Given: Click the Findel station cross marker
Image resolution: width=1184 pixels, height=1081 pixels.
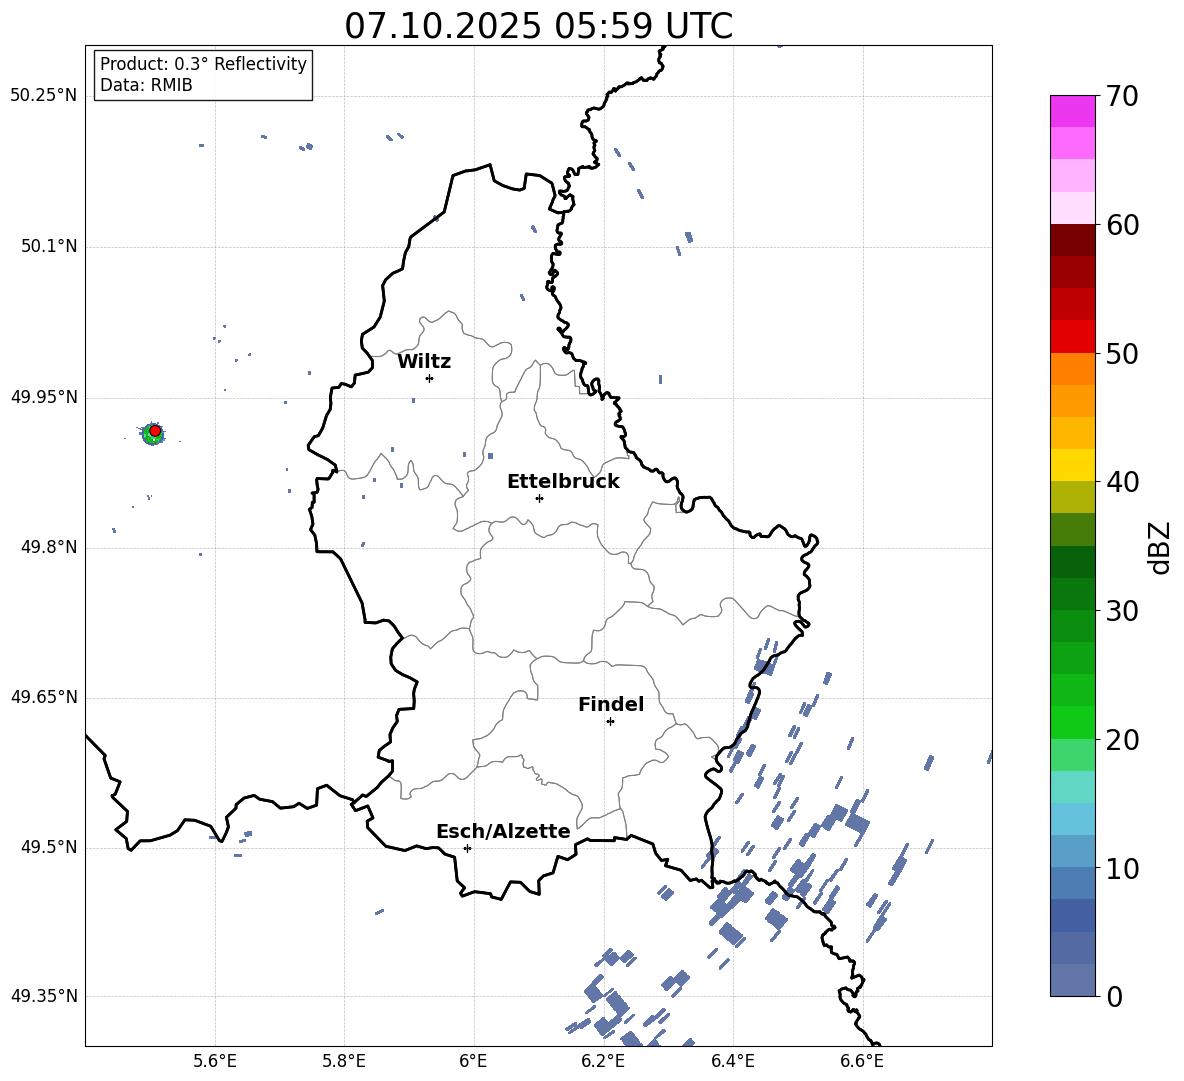Looking at the screenshot, I should point(610,722).
